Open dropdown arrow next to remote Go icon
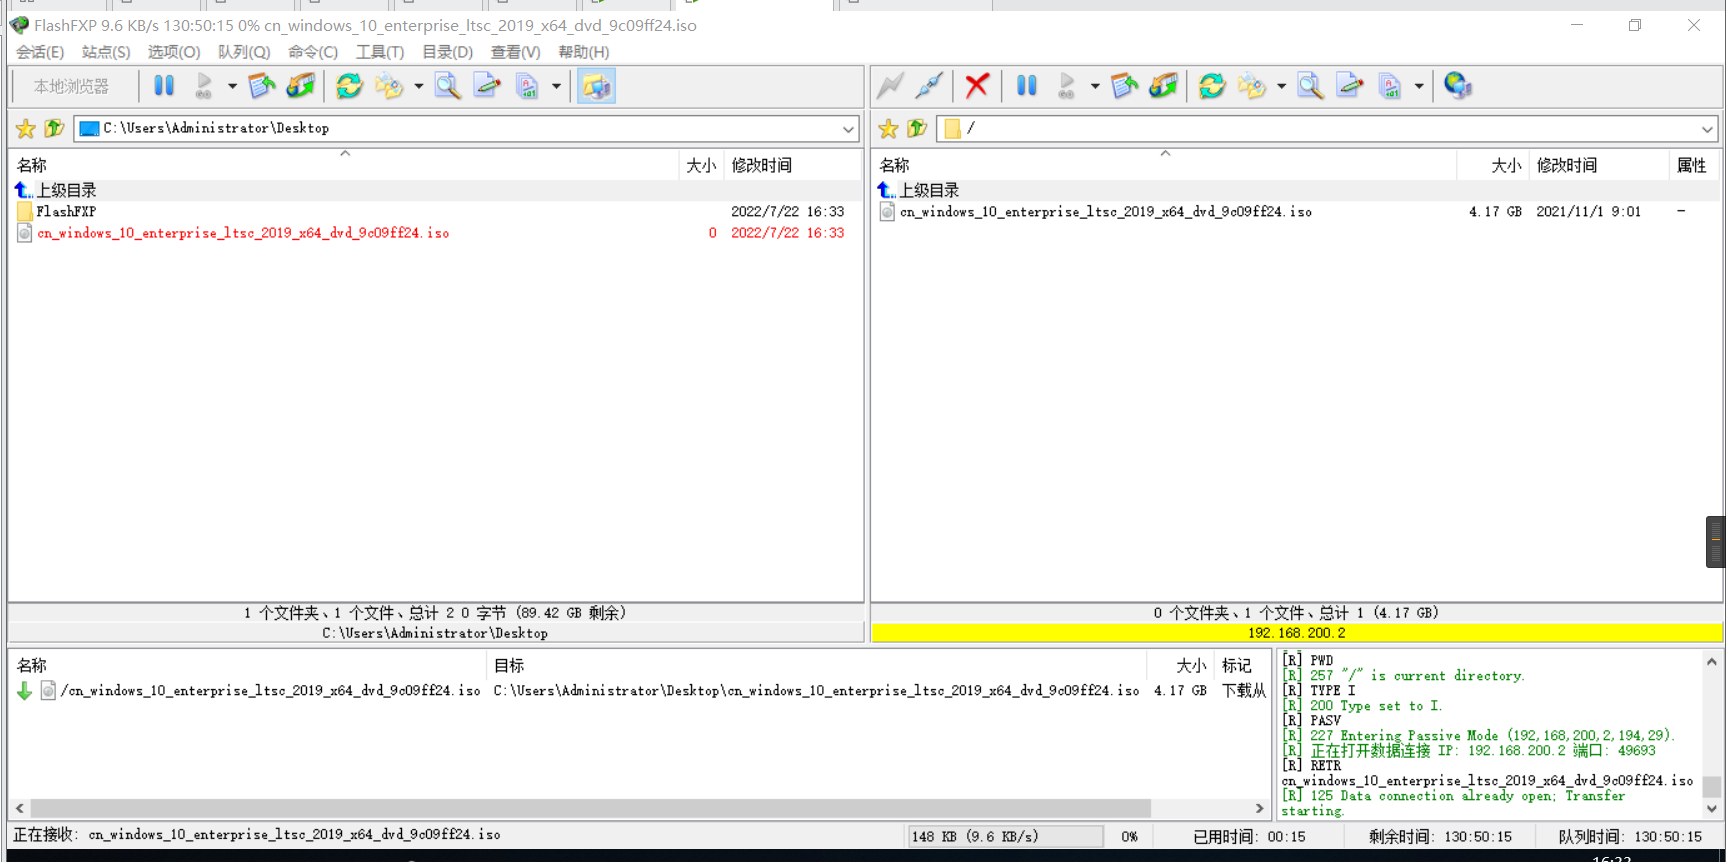 (1095, 86)
